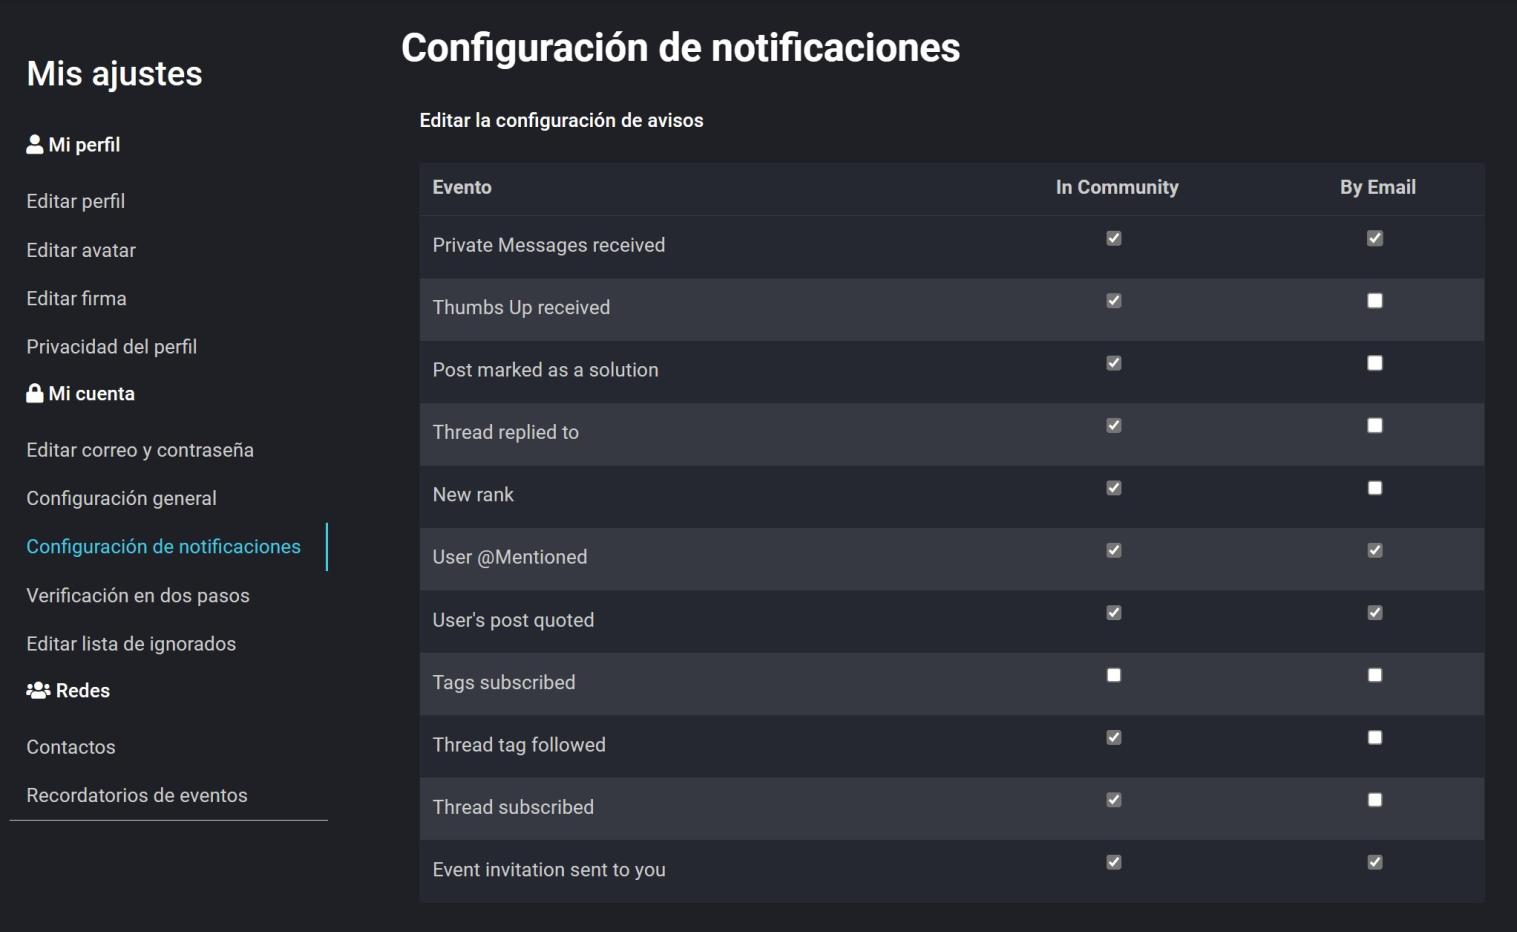The image size is (1517, 932).
Task: Open Editar lista de ignorados
Action: tap(131, 644)
